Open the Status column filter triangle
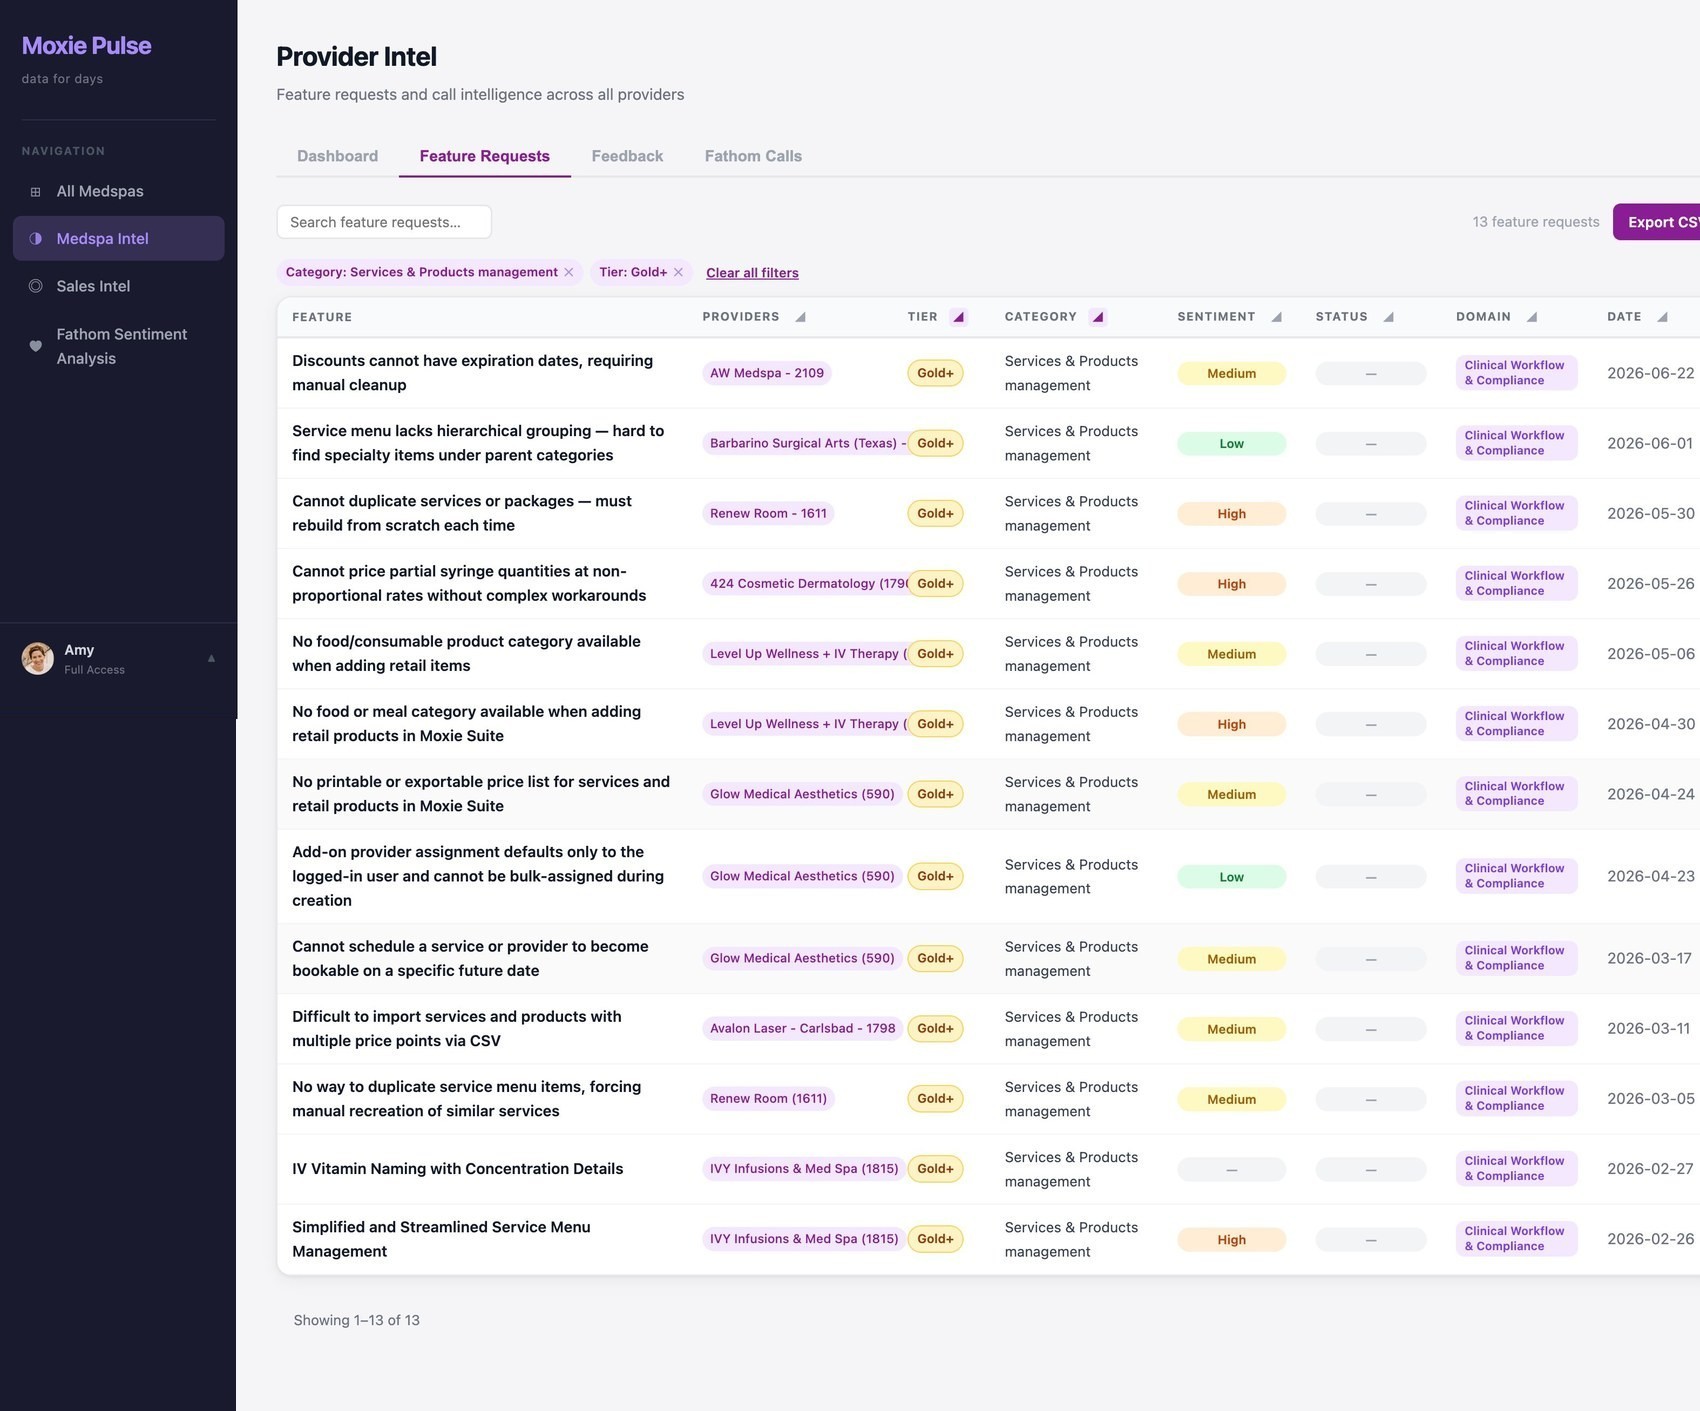This screenshot has width=1700, height=1411. tap(1388, 317)
